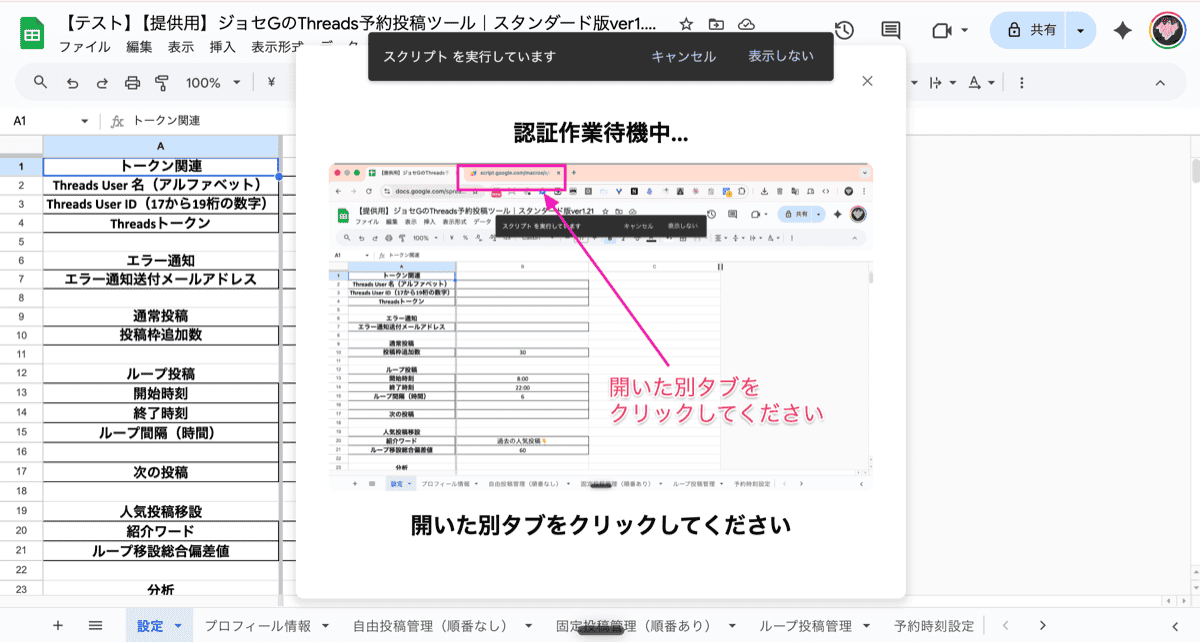Click the instruction screenshot image in dialog

point(601,325)
